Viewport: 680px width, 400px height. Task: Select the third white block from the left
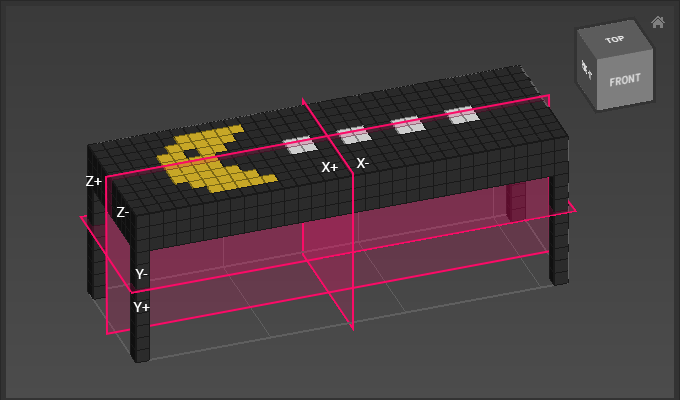pos(407,125)
